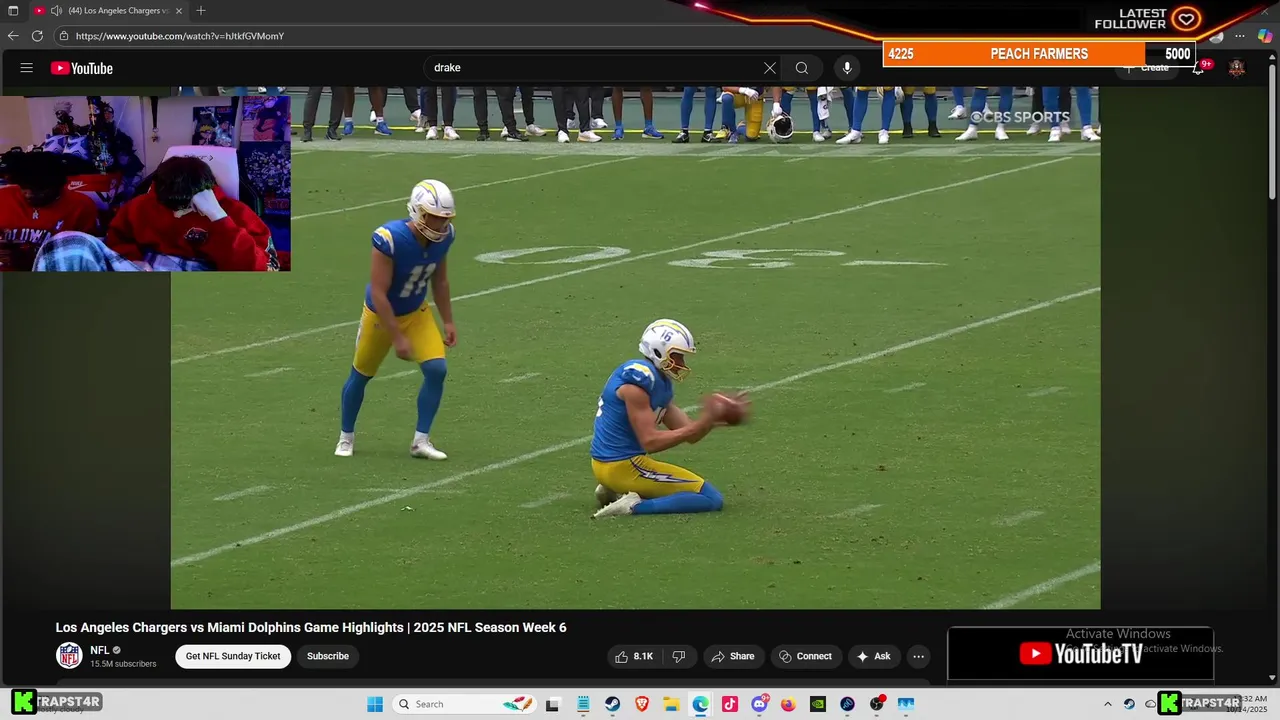The image size is (1280, 720).
Task: Open the NFL channel name link
Action: [100, 650]
